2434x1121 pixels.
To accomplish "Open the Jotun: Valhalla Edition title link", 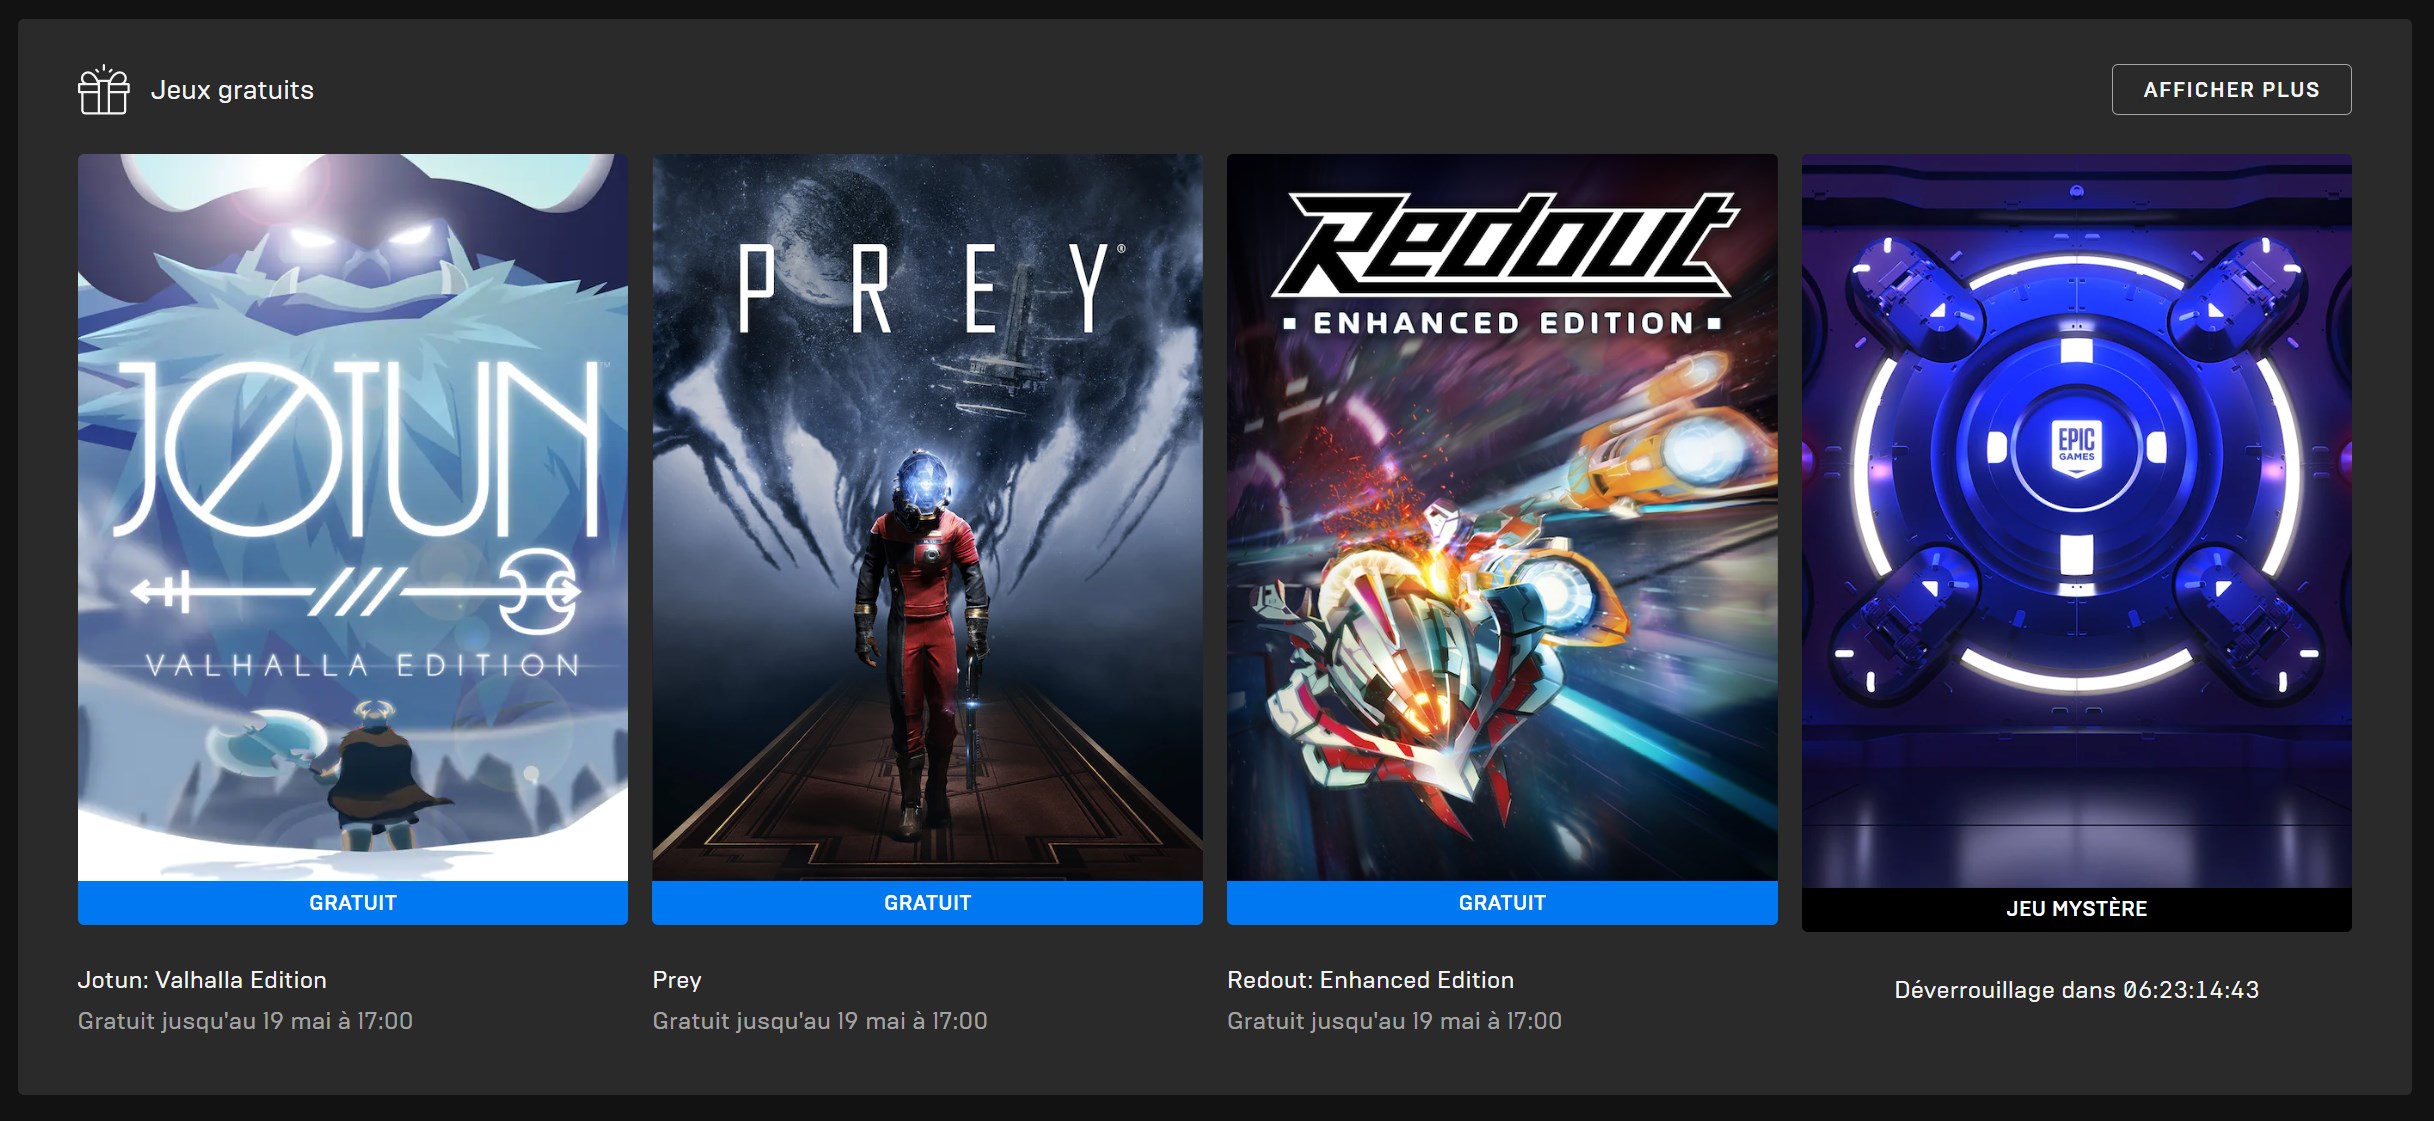I will coord(202,980).
